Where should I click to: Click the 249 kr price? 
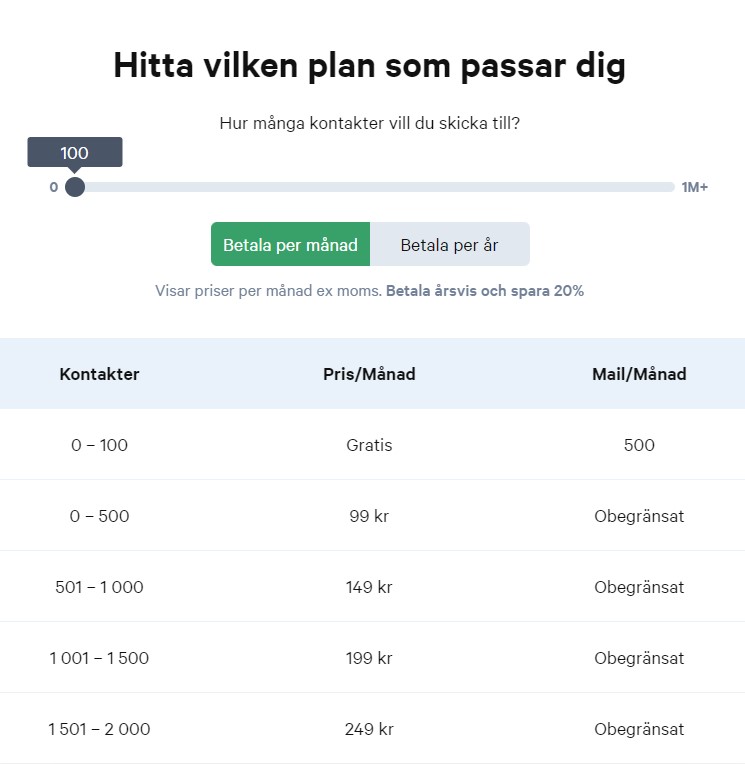[369, 729]
